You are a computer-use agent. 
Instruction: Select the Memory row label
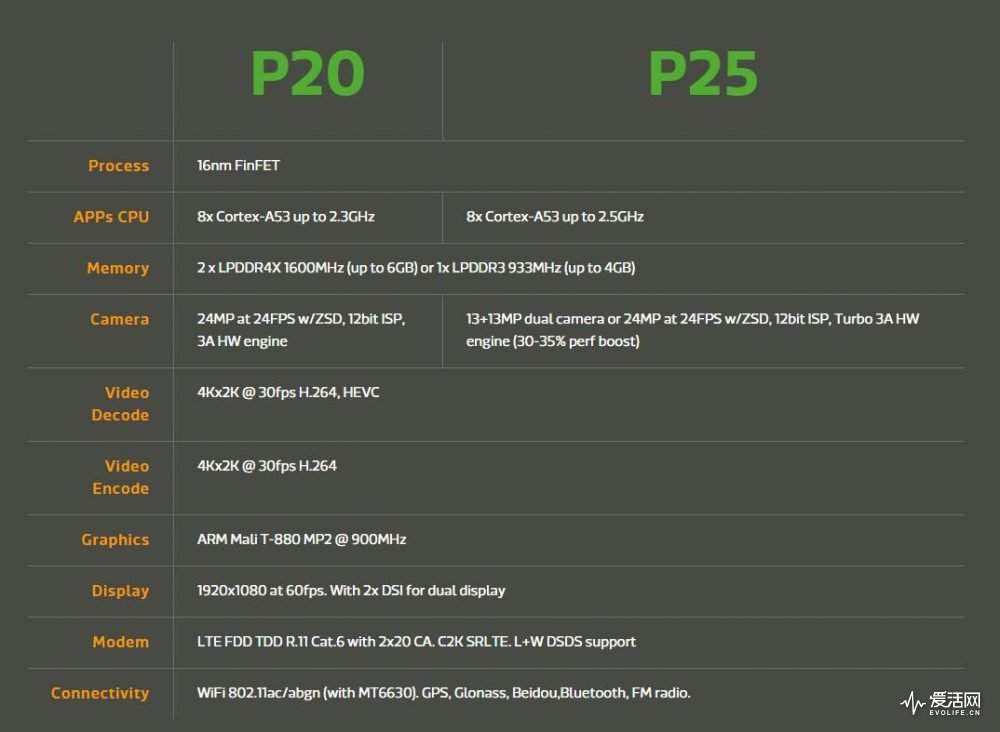(x=118, y=268)
